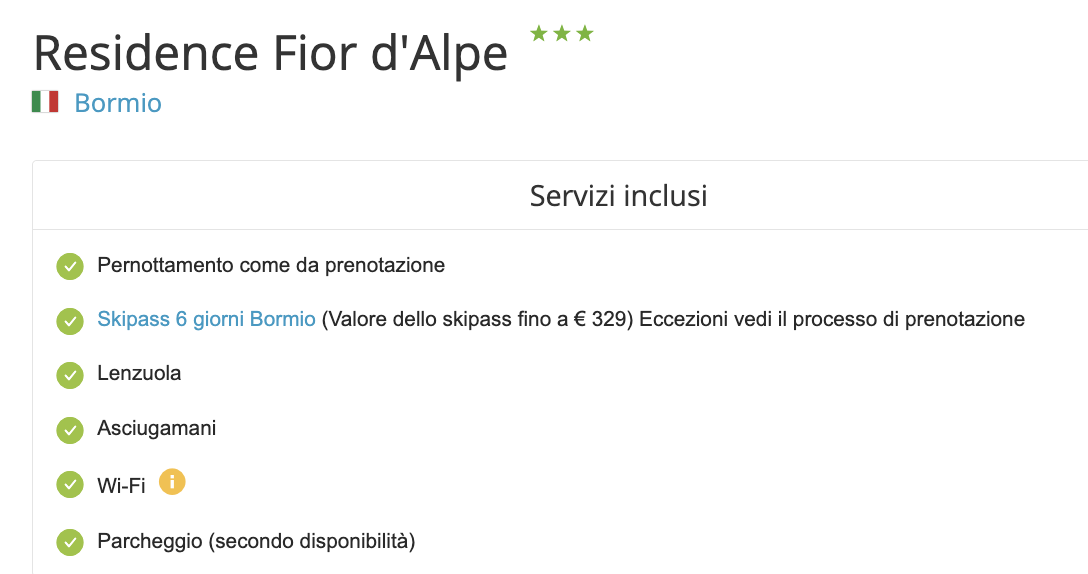Screen dimensions: 1088x574
Task: Click the Wi-Fi yellow info icon
Action: (172, 483)
